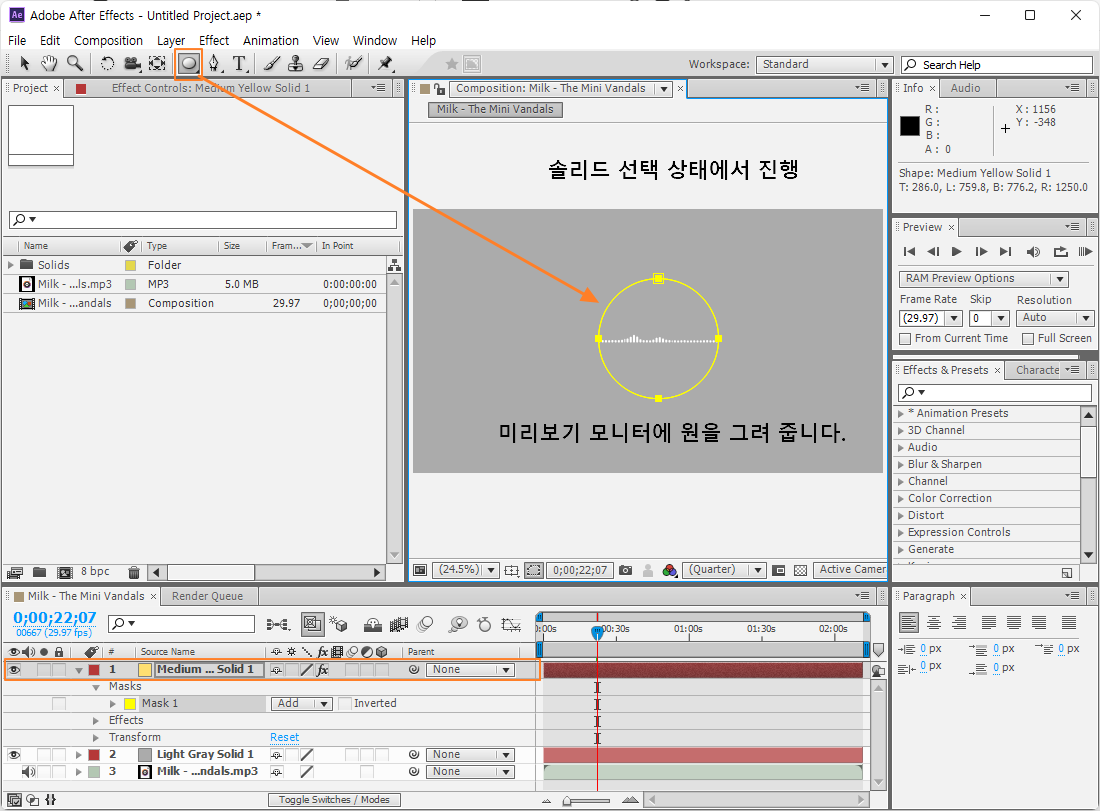
Task: Open the Resolution Auto dropdown
Action: [1054, 318]
